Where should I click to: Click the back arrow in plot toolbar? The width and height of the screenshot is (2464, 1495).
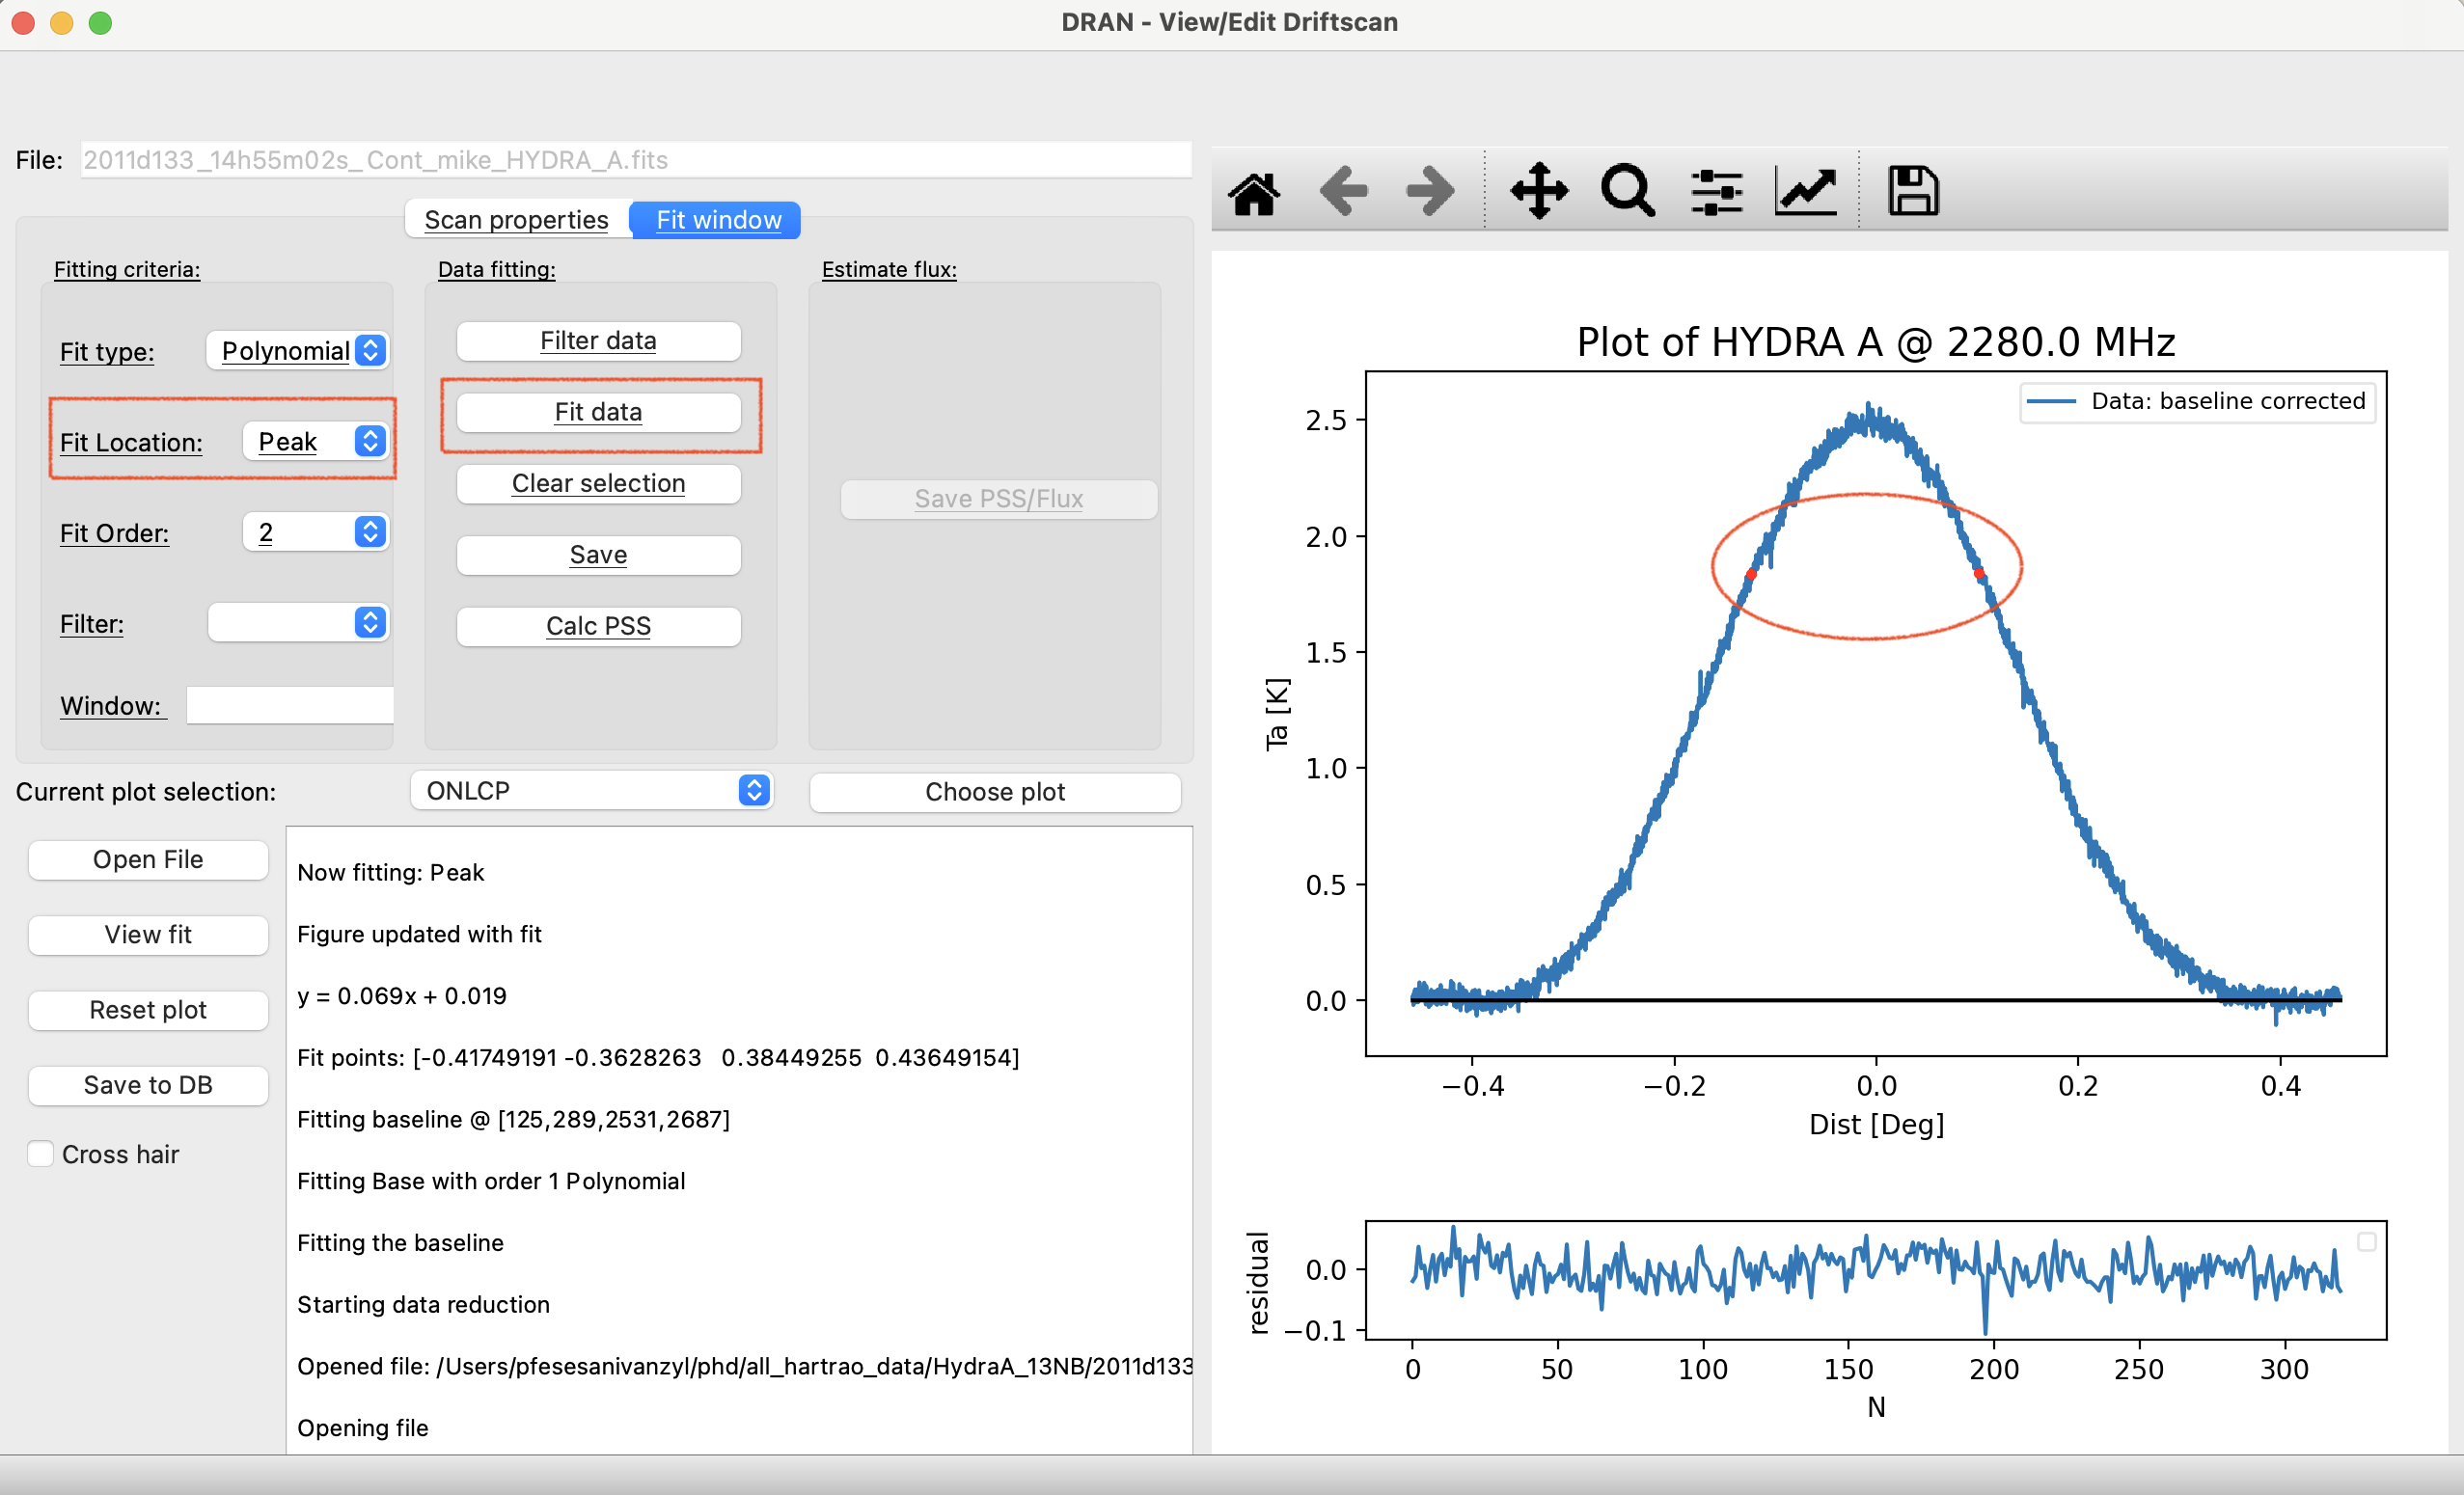1343,191
